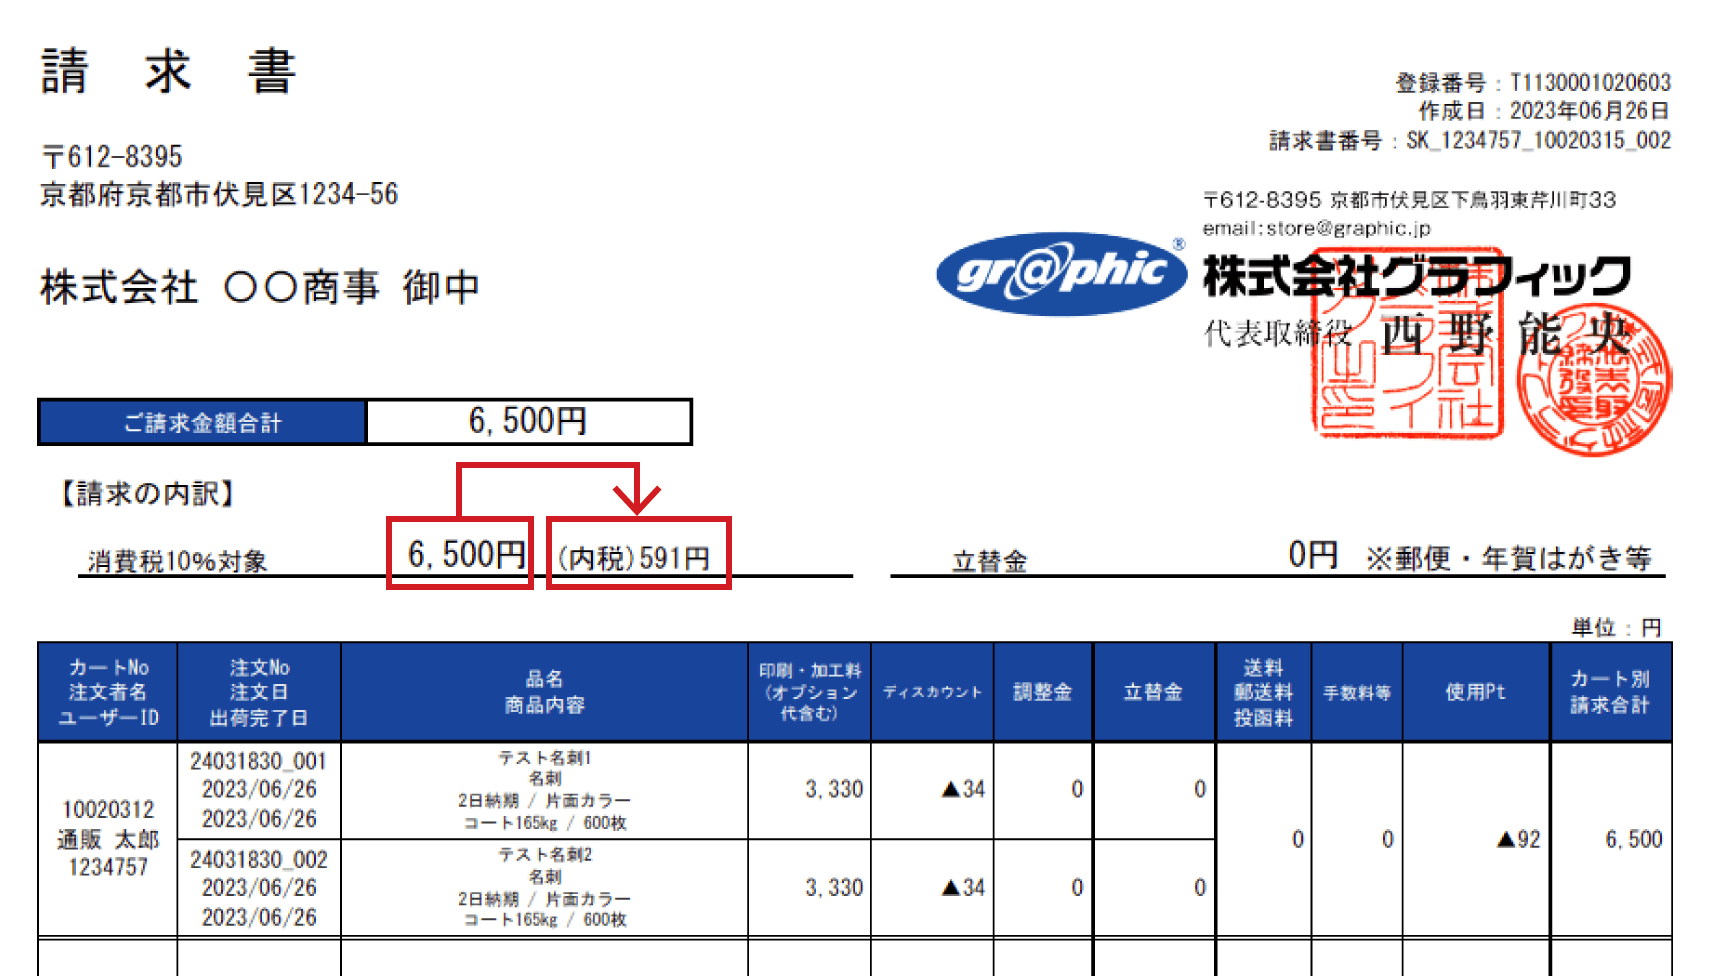Click the blue gr@phic logo
The width and height of the screenshot is (1712, 976).
1061,274
